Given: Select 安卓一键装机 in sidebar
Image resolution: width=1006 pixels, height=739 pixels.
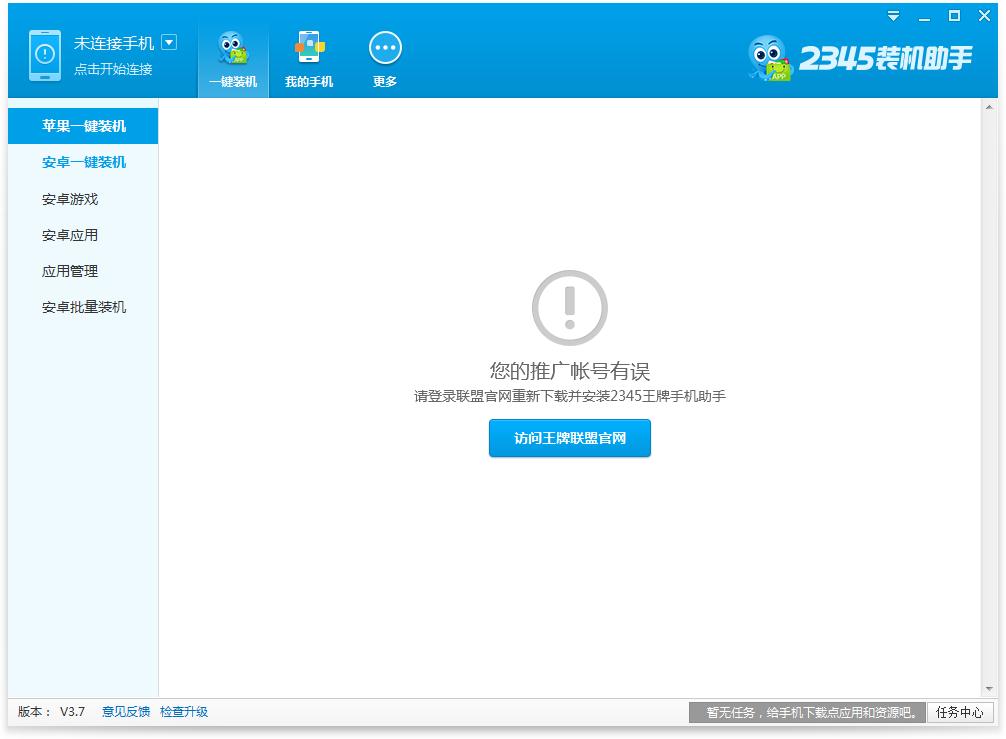Looking at the screenshot, I should click(84, 162).
